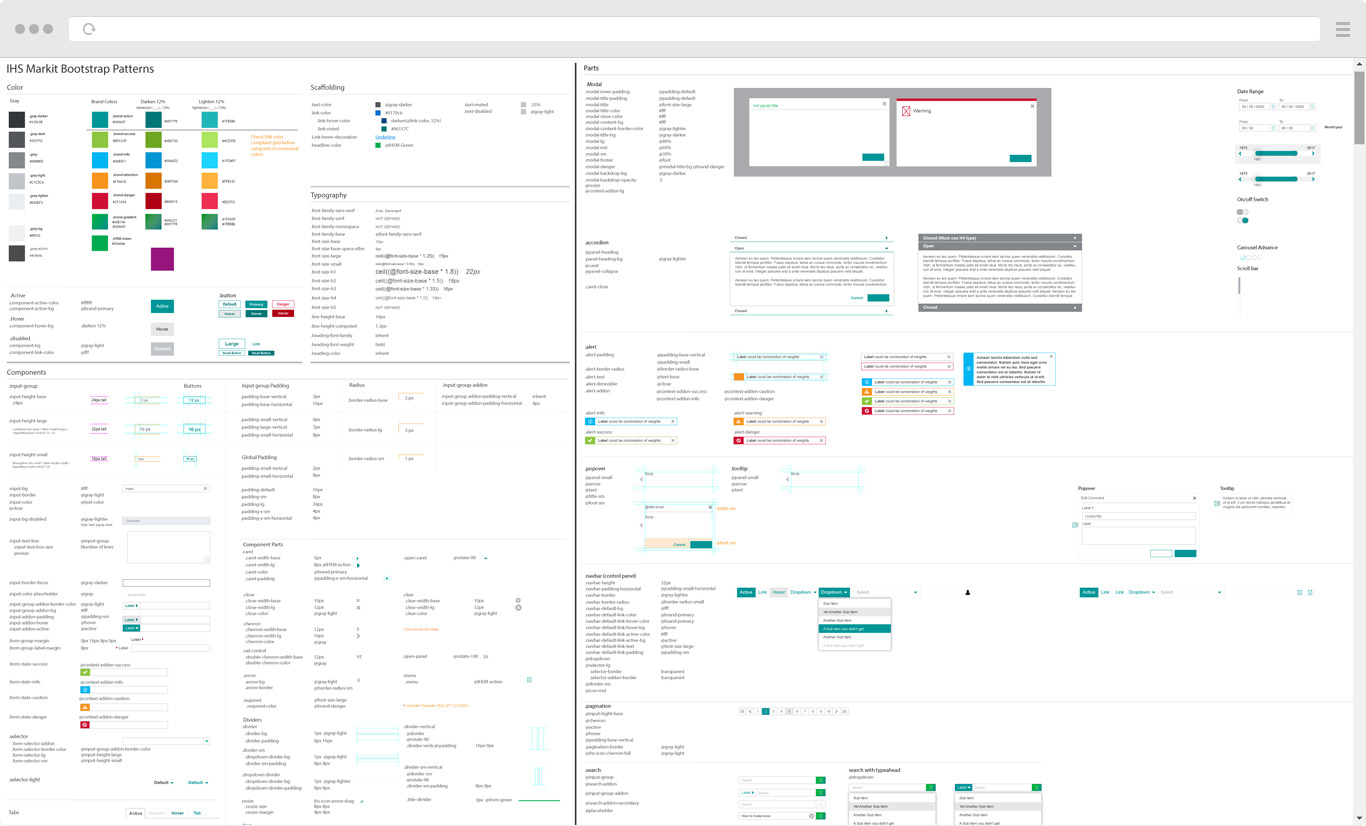Click the Primary button
The height and width of the screenshot is (826, 1366).
pyautogui.click(x=256, y=304)
